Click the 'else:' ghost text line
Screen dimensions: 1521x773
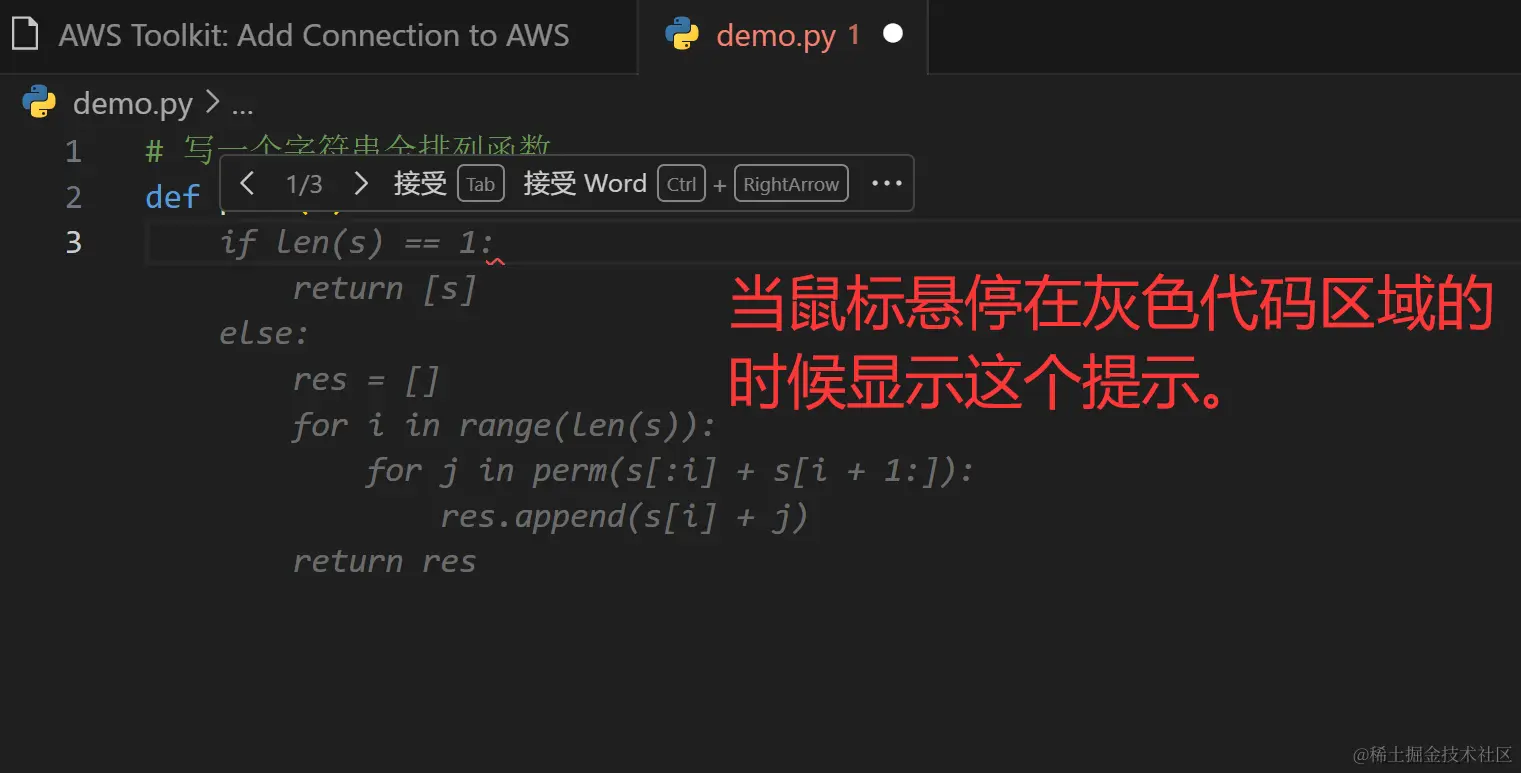click(x=264, y=333)
